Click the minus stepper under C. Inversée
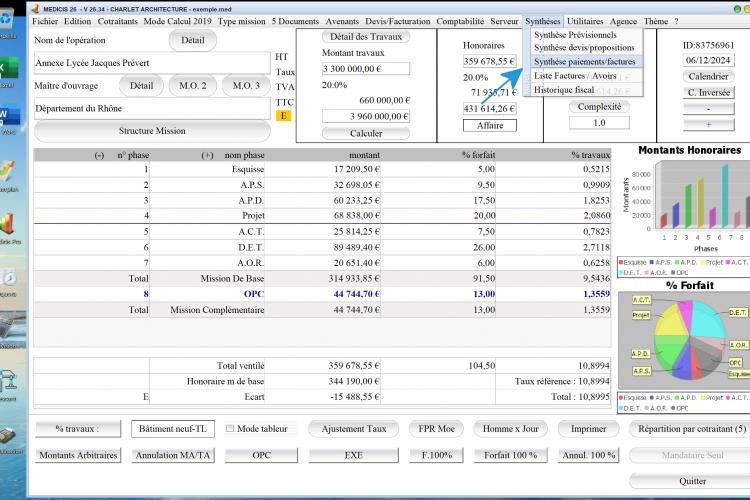Viewport: 750px width, 500px height. click(708, 109)
